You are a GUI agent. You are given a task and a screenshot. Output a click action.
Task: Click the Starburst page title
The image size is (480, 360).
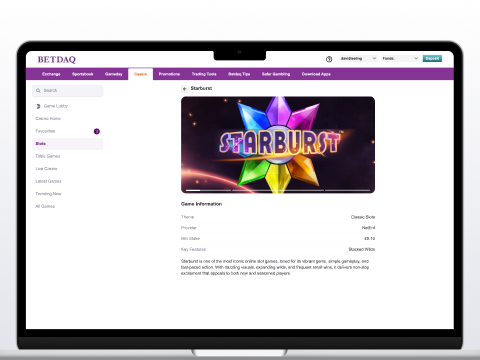pyautogui.click(x=201, y=88)
